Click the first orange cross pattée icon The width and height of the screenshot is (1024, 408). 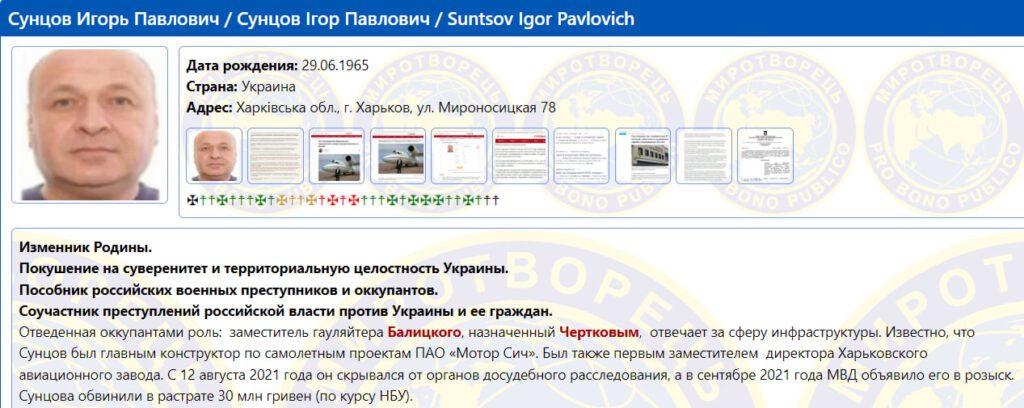(281, 200)
